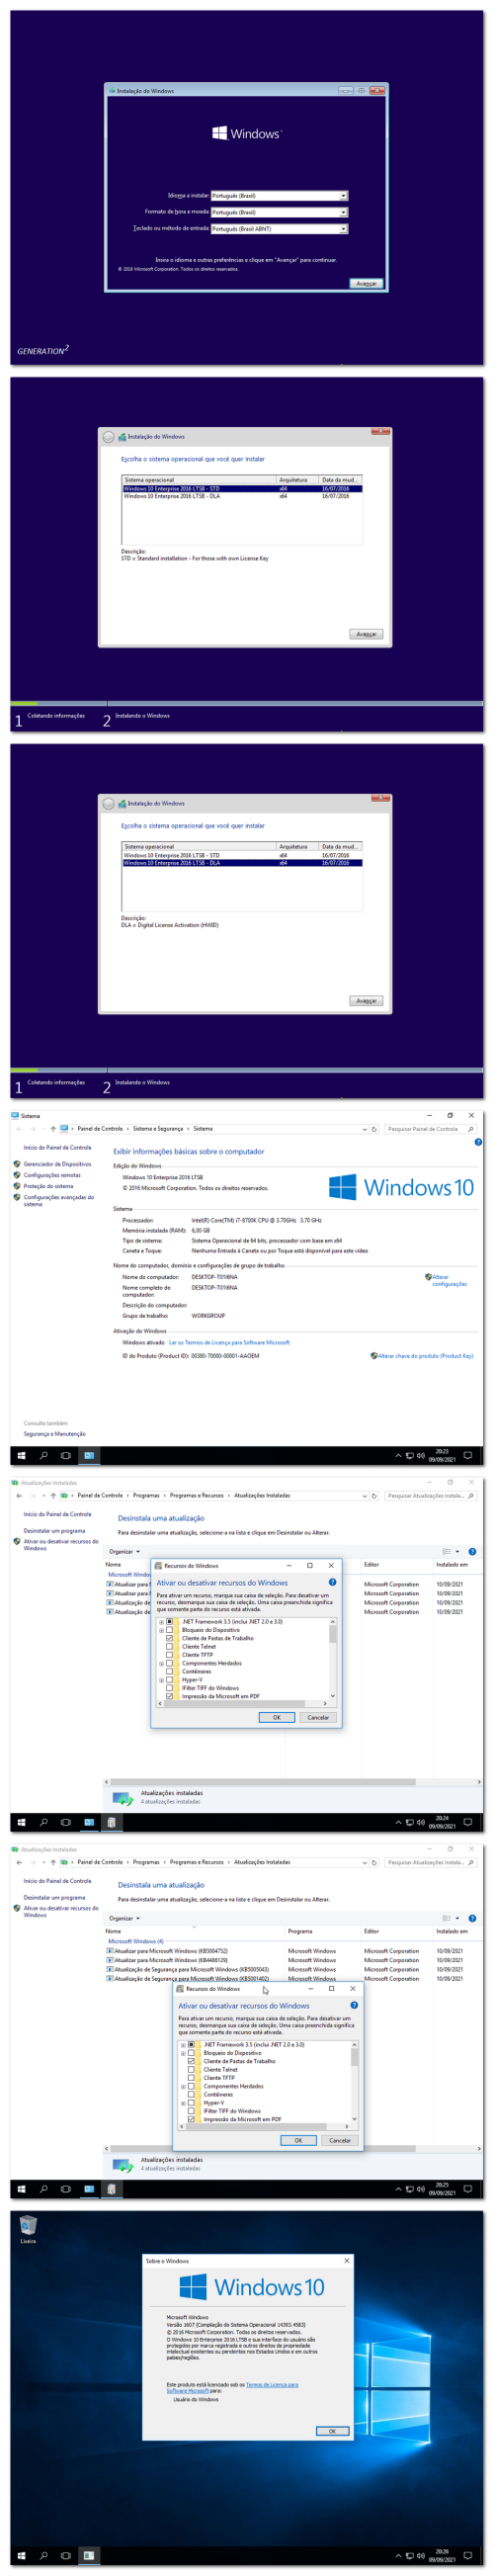Click Avançar in setup window describing DLA (HWID)
The image size is (494, 2576).
(366, 1001)
